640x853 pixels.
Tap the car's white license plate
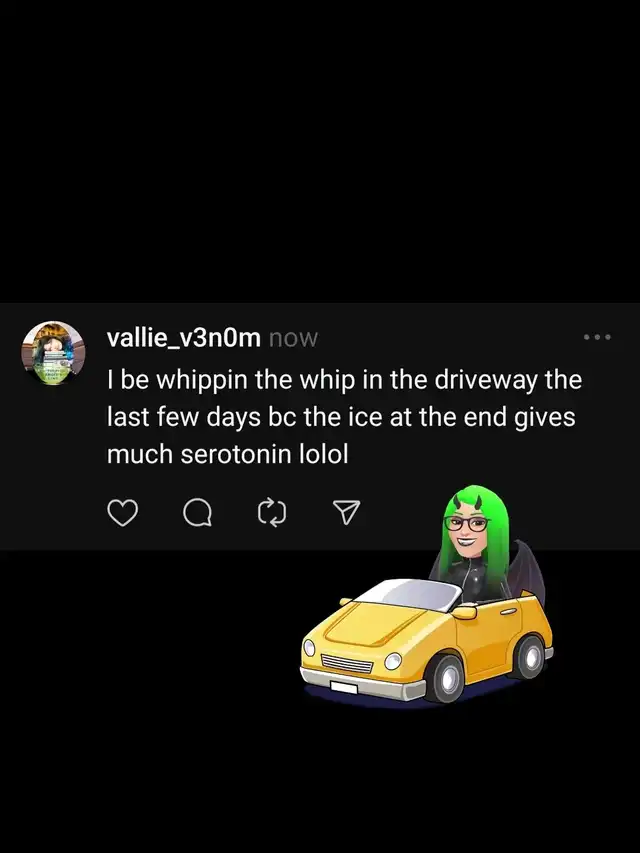[344, 687]
